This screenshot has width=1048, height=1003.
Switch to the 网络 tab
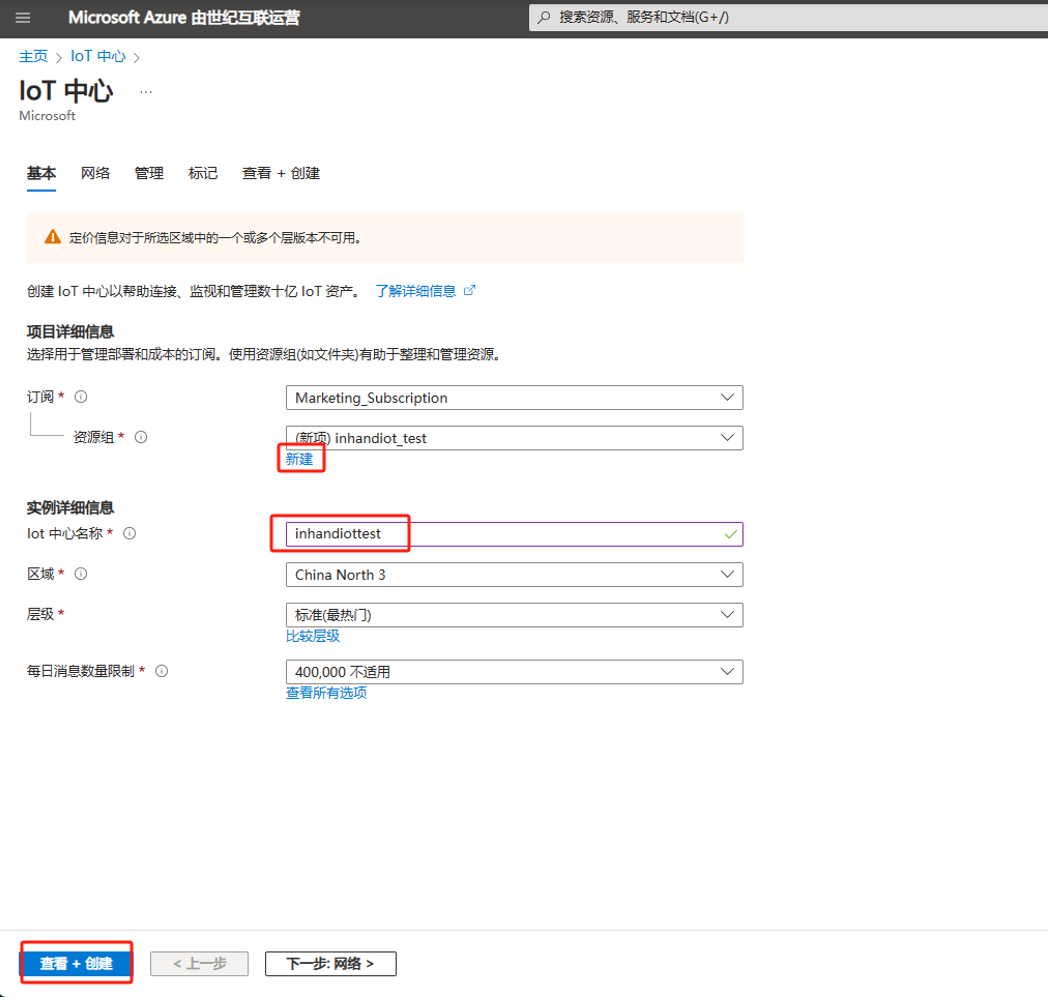coord(95,174)
